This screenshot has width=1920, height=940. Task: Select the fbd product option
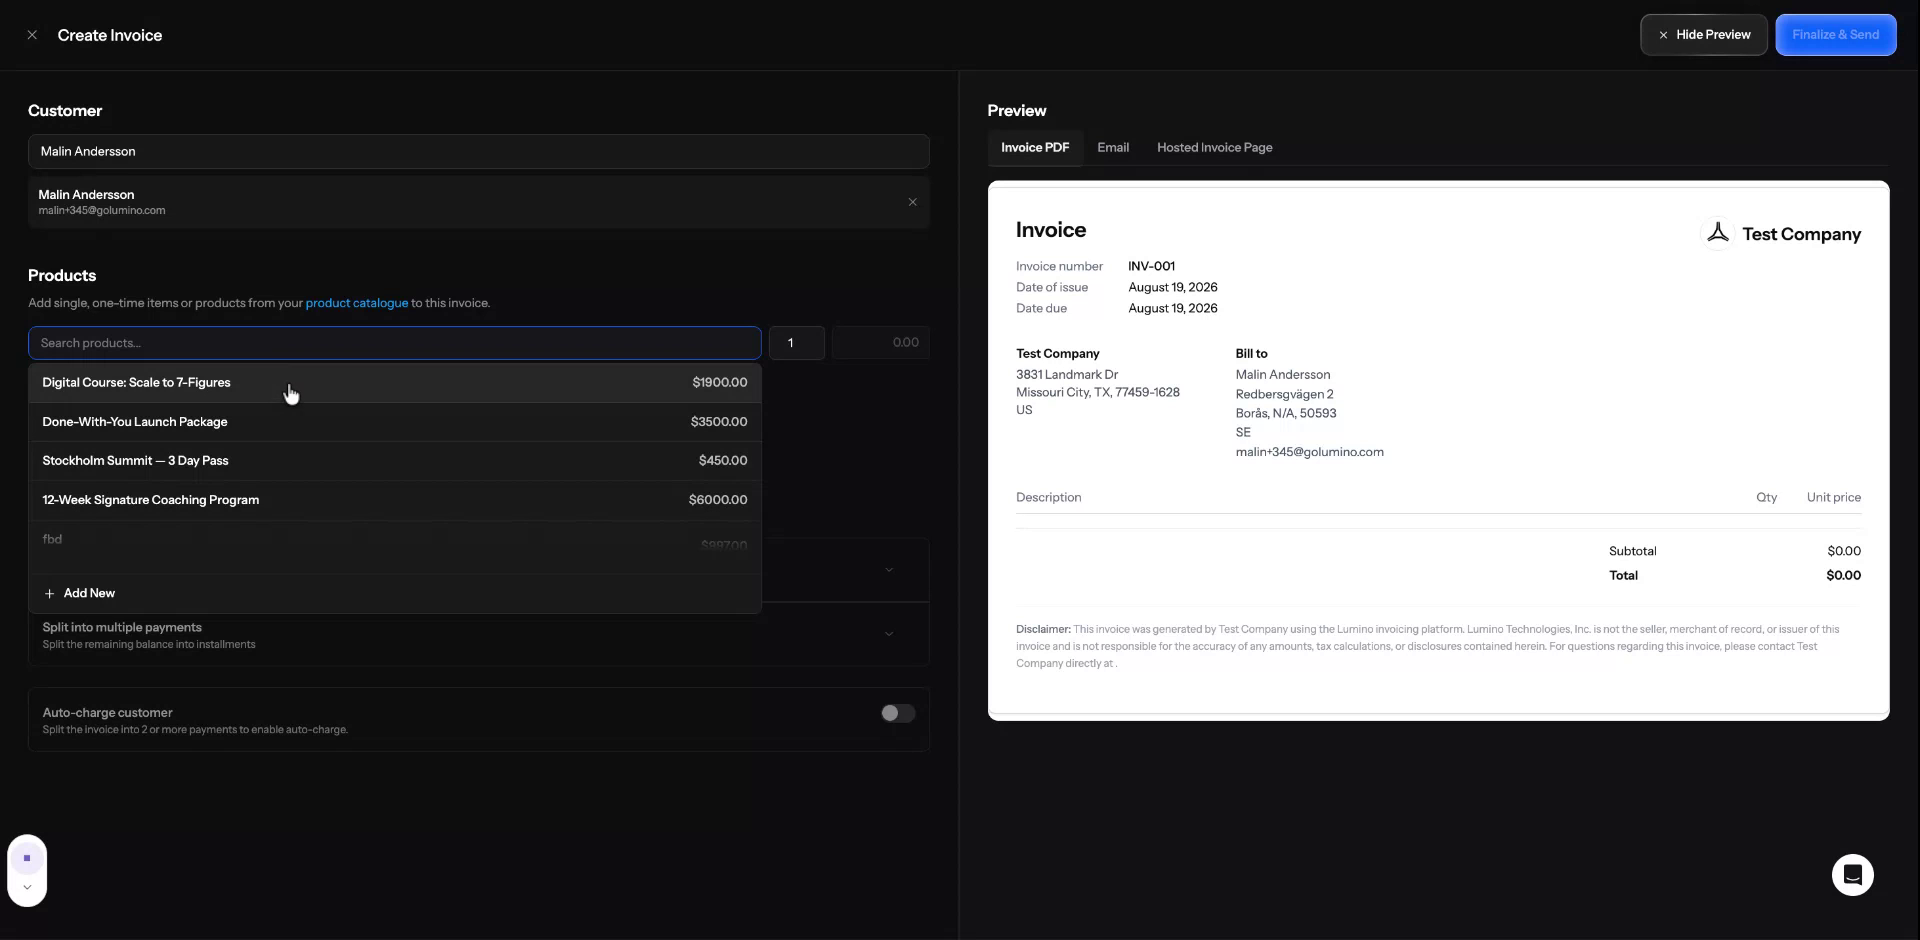click(394, 541)
